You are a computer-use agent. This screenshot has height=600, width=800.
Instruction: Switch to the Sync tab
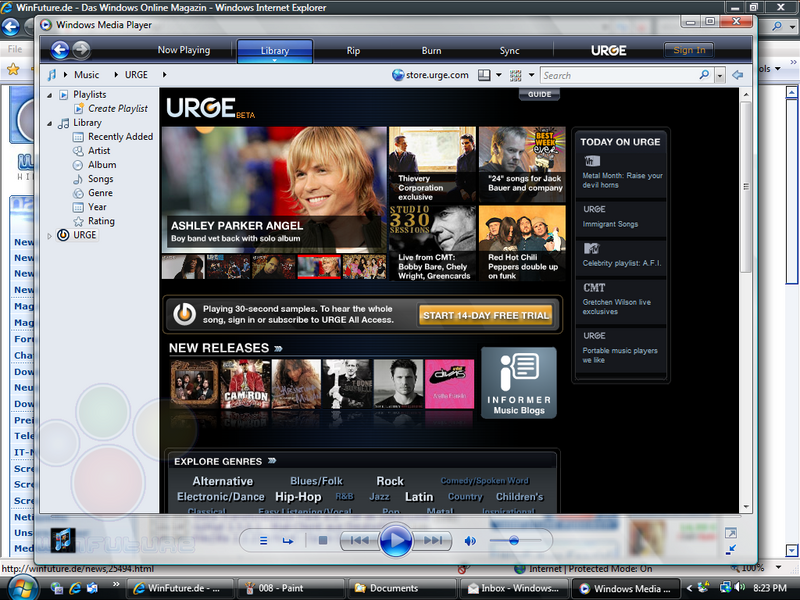tap(509, 51)
